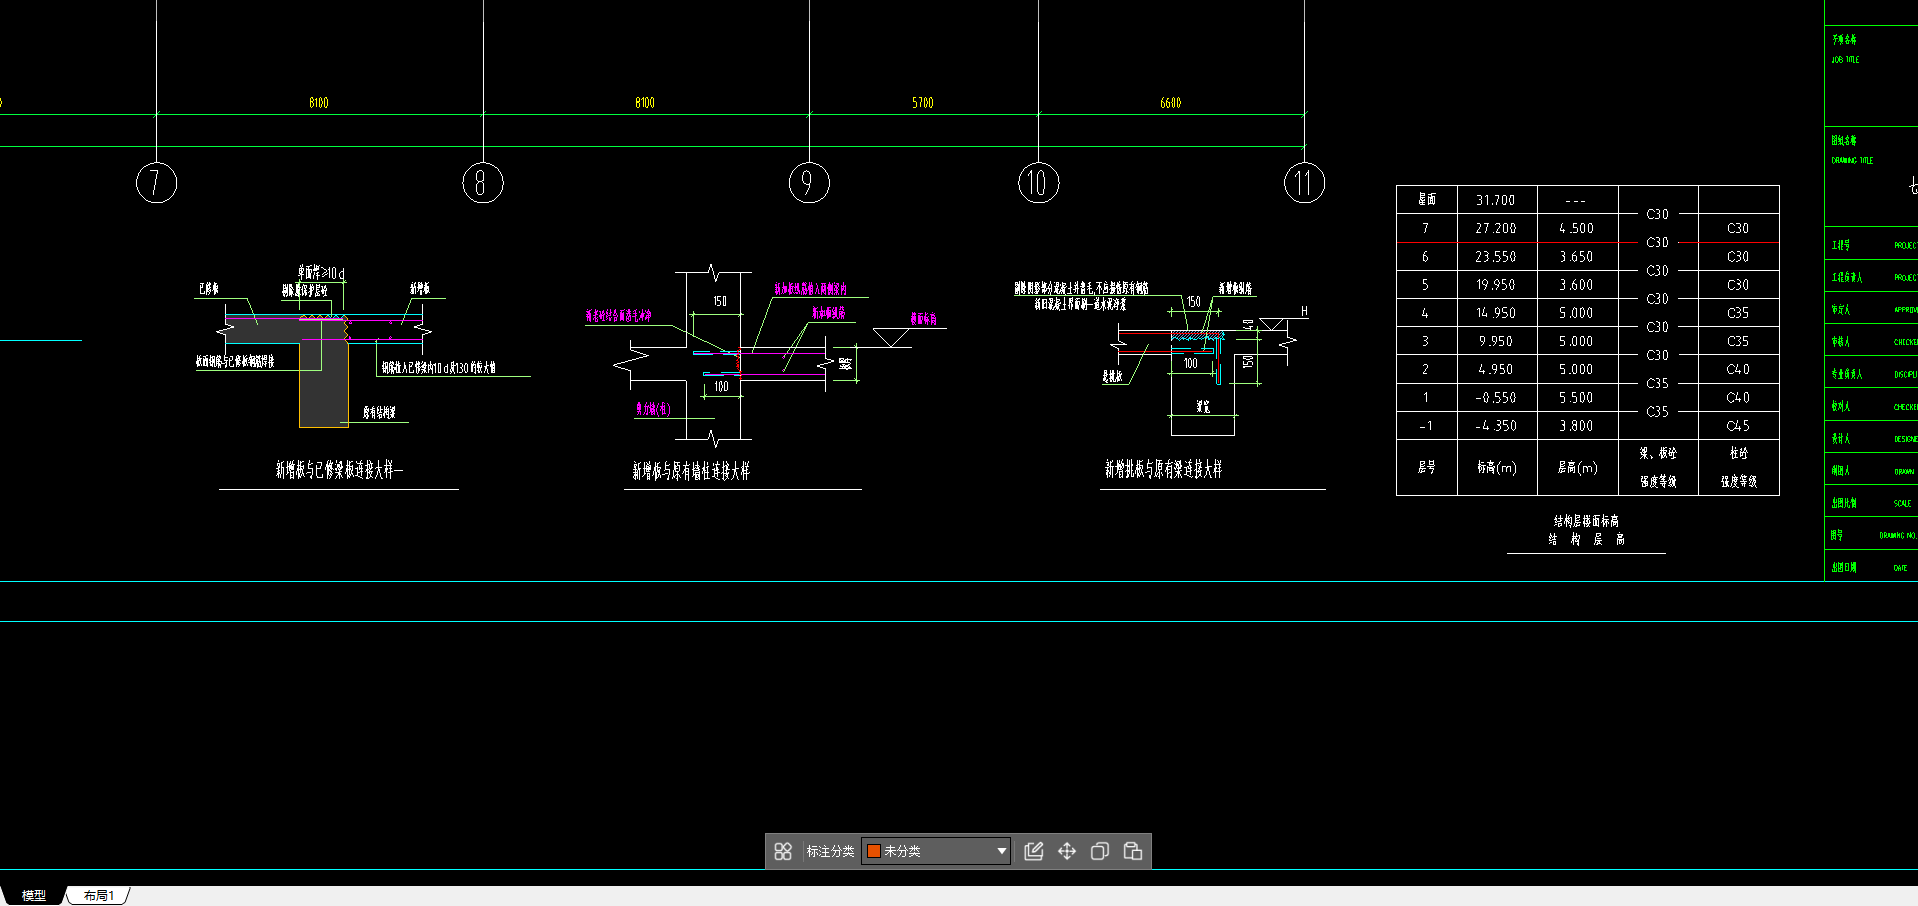
Task: Click the C45 column concrete grade cell
Action: pyautogui.click(x=1738, y=425)
